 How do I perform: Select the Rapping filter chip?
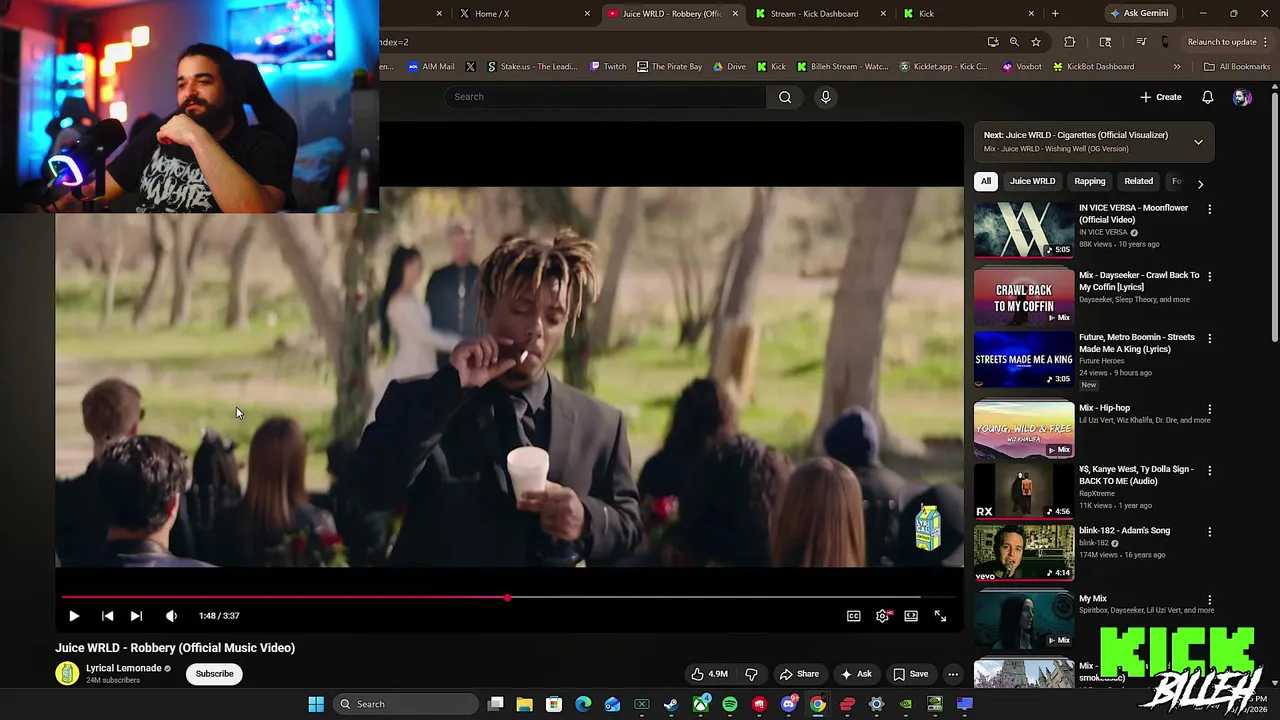click(1090, 181)
